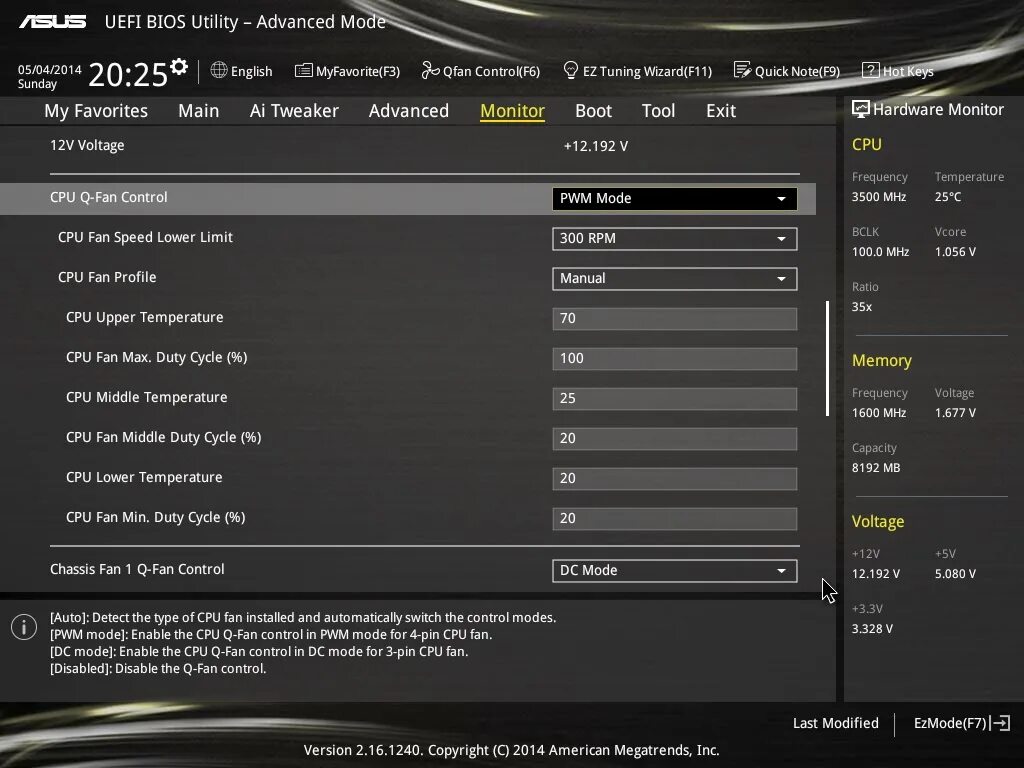Image resolution: width=1024 pixels, height=768 pixels.
Task: Select the 12V Voltage row label
Action: pos(87,146)
